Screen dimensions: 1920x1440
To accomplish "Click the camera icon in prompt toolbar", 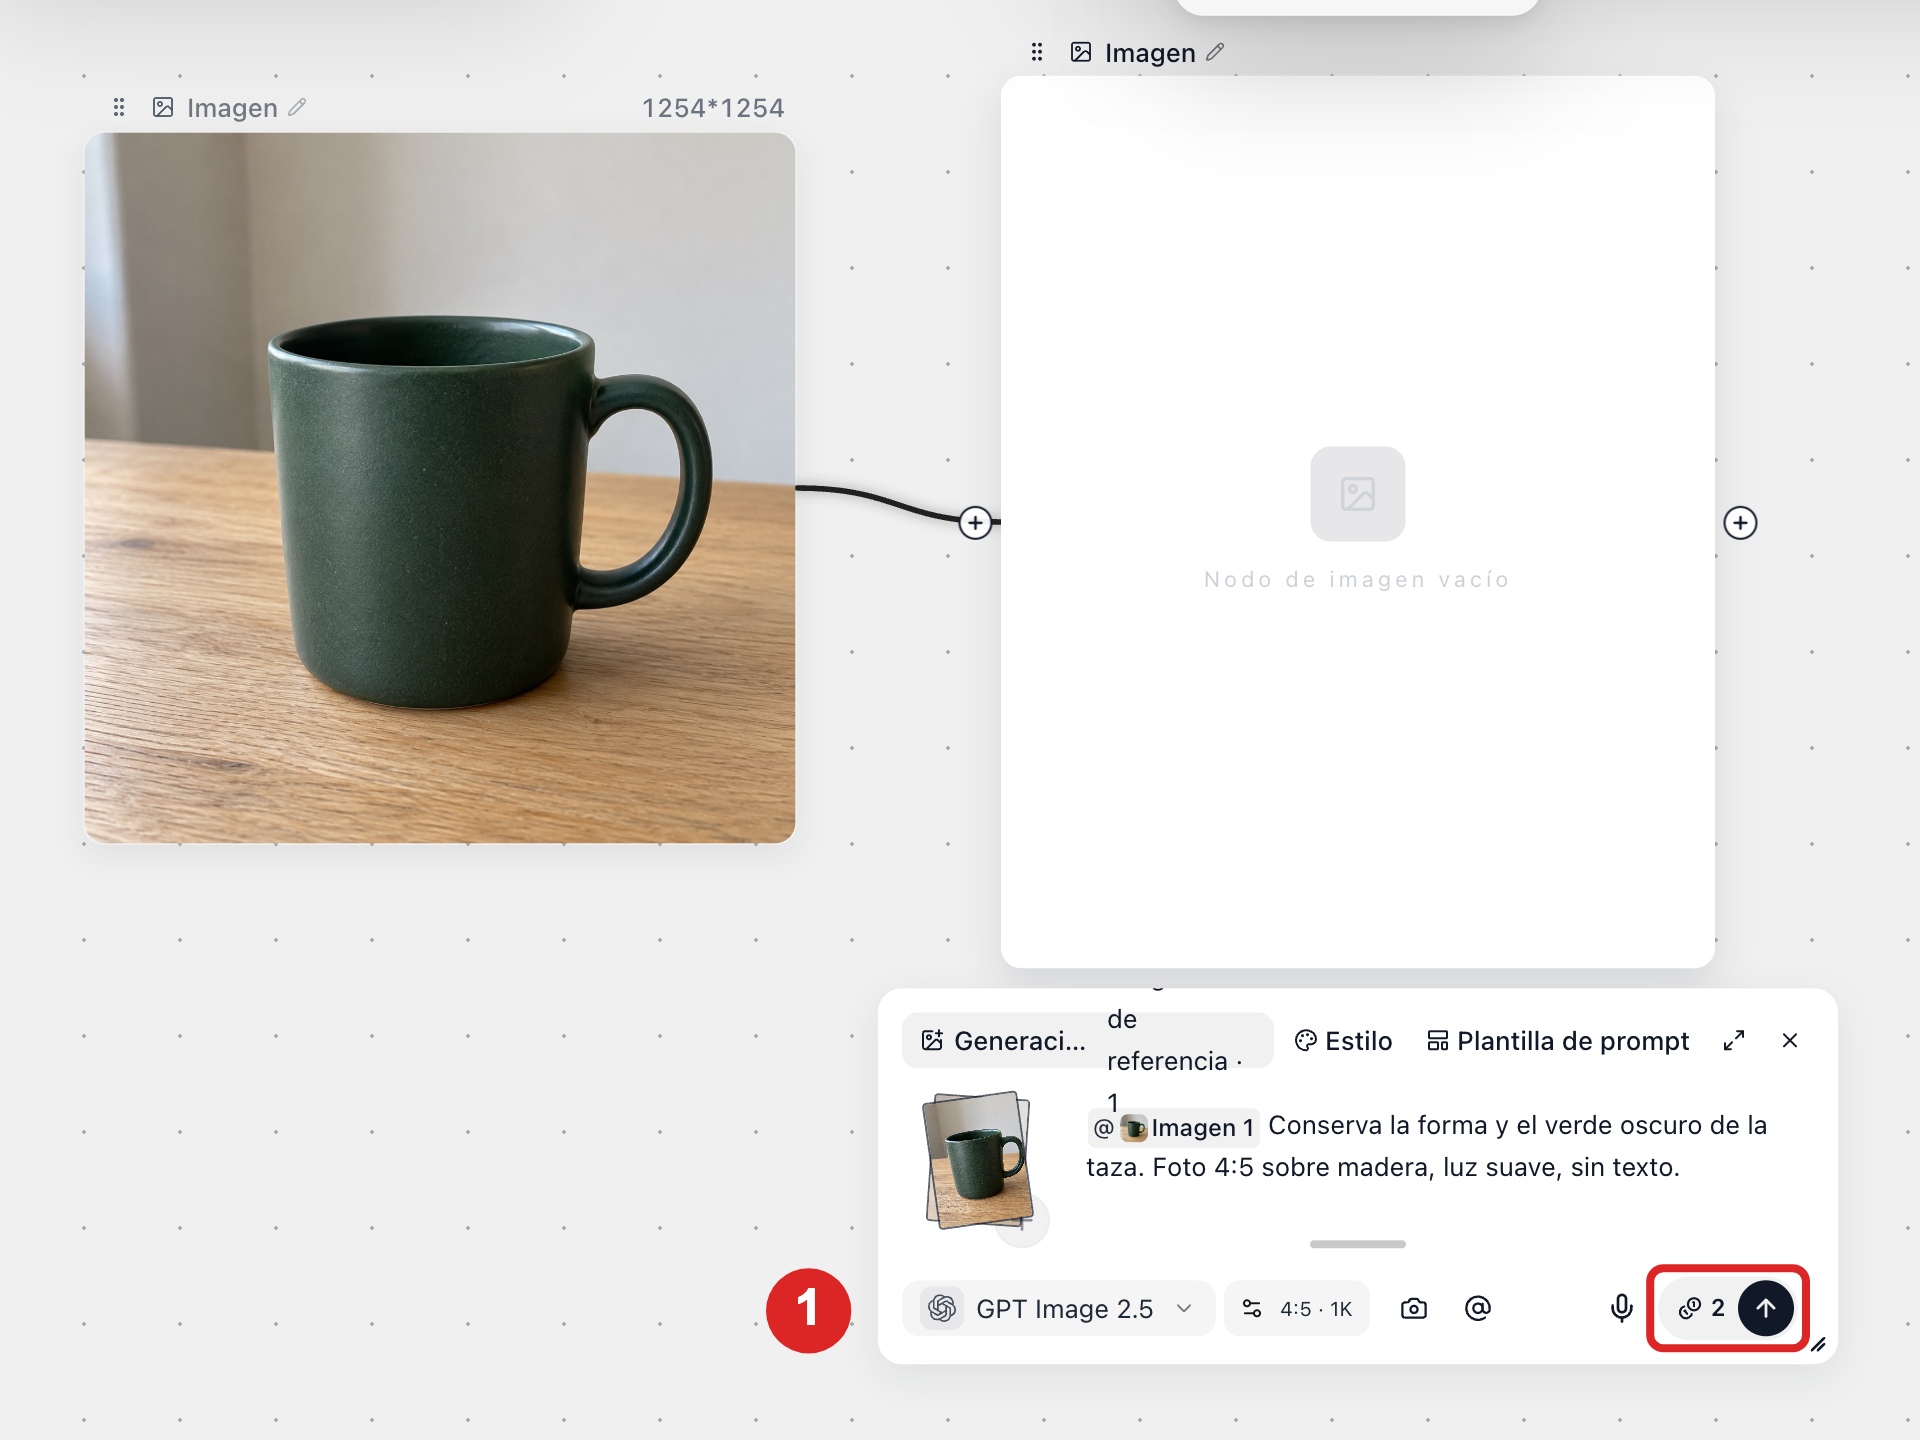I will [x=1413, y=1308].
